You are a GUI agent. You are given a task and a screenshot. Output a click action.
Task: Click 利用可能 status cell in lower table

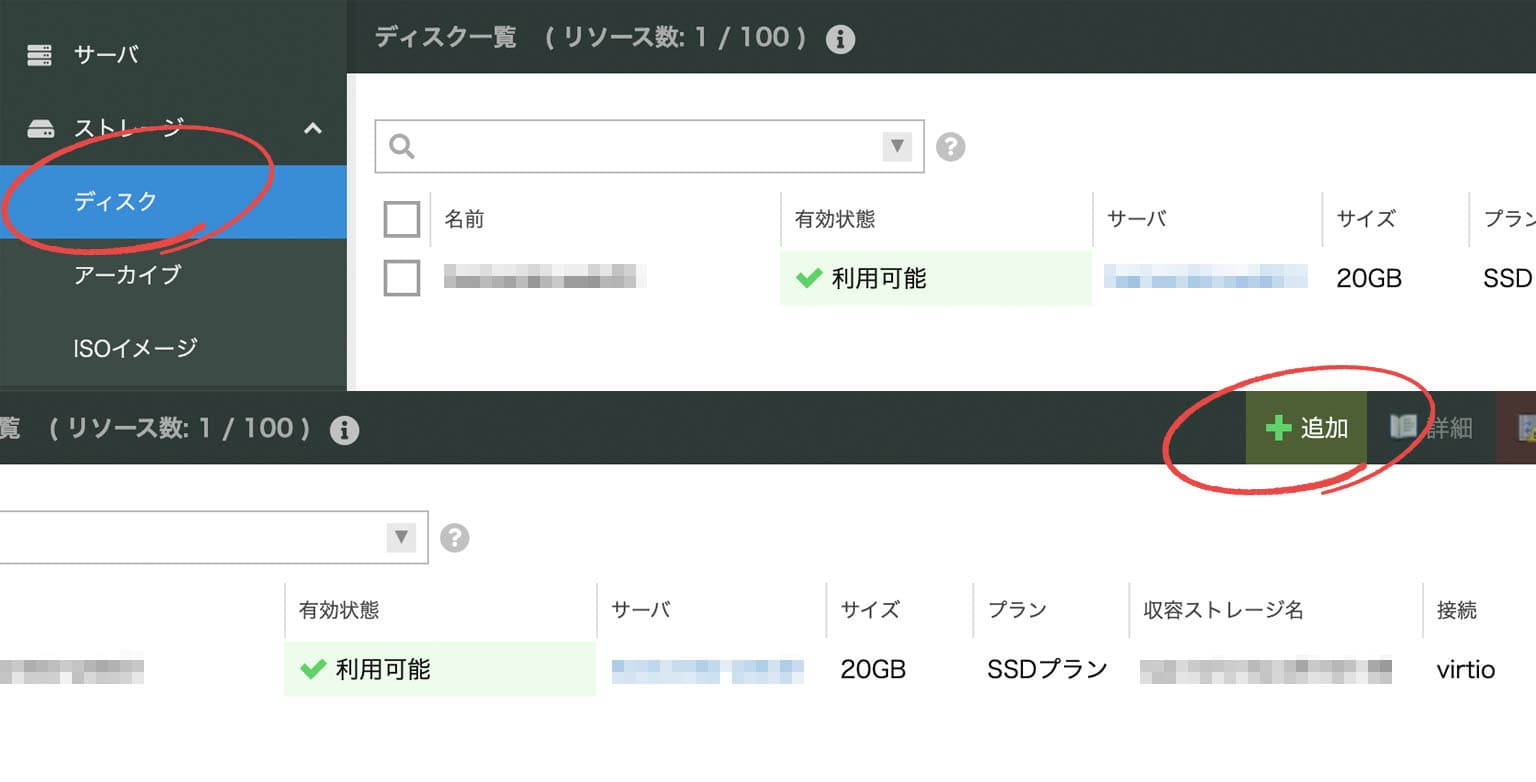click(440, 669)
